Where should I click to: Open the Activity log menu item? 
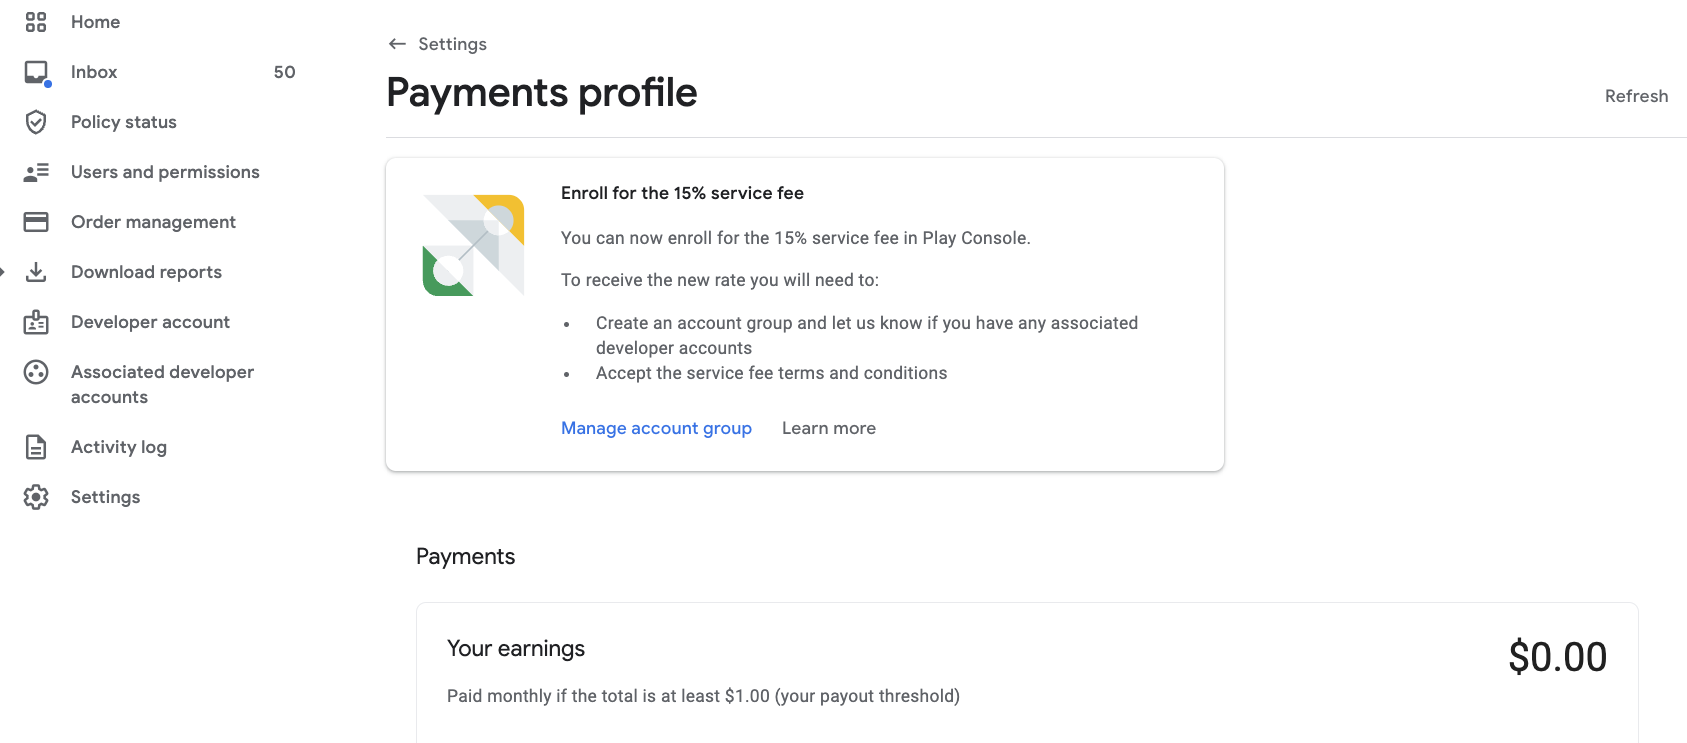119,447
